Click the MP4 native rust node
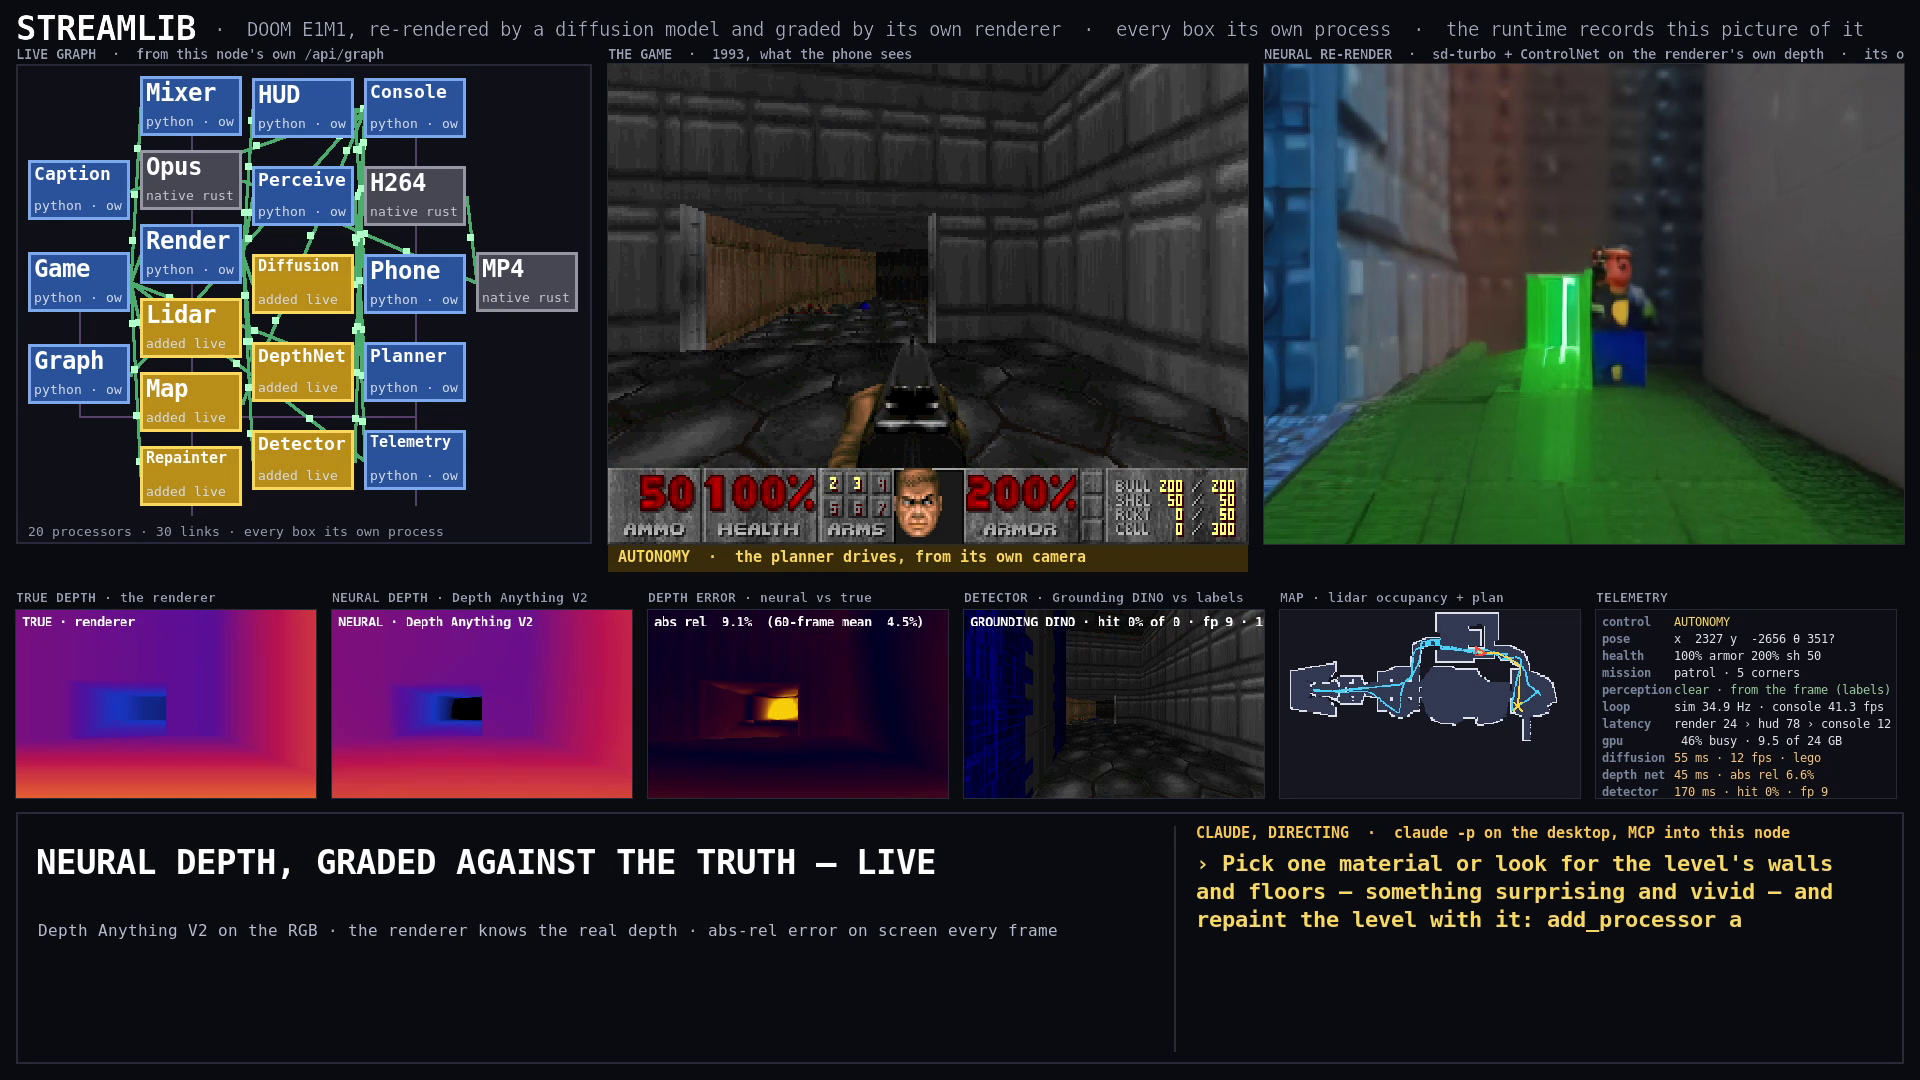 tap(527, 282)
